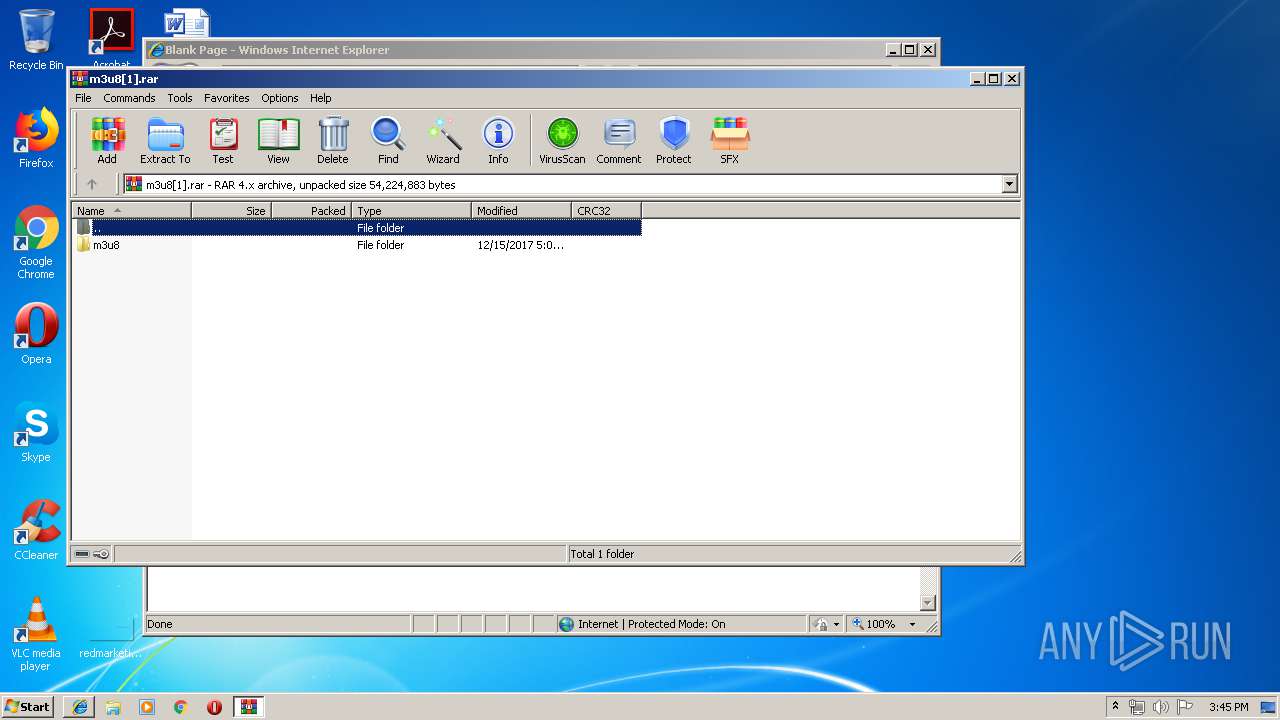Go up one level with the arrow
The image size is (1280, 720).
[x=92, y=184]
